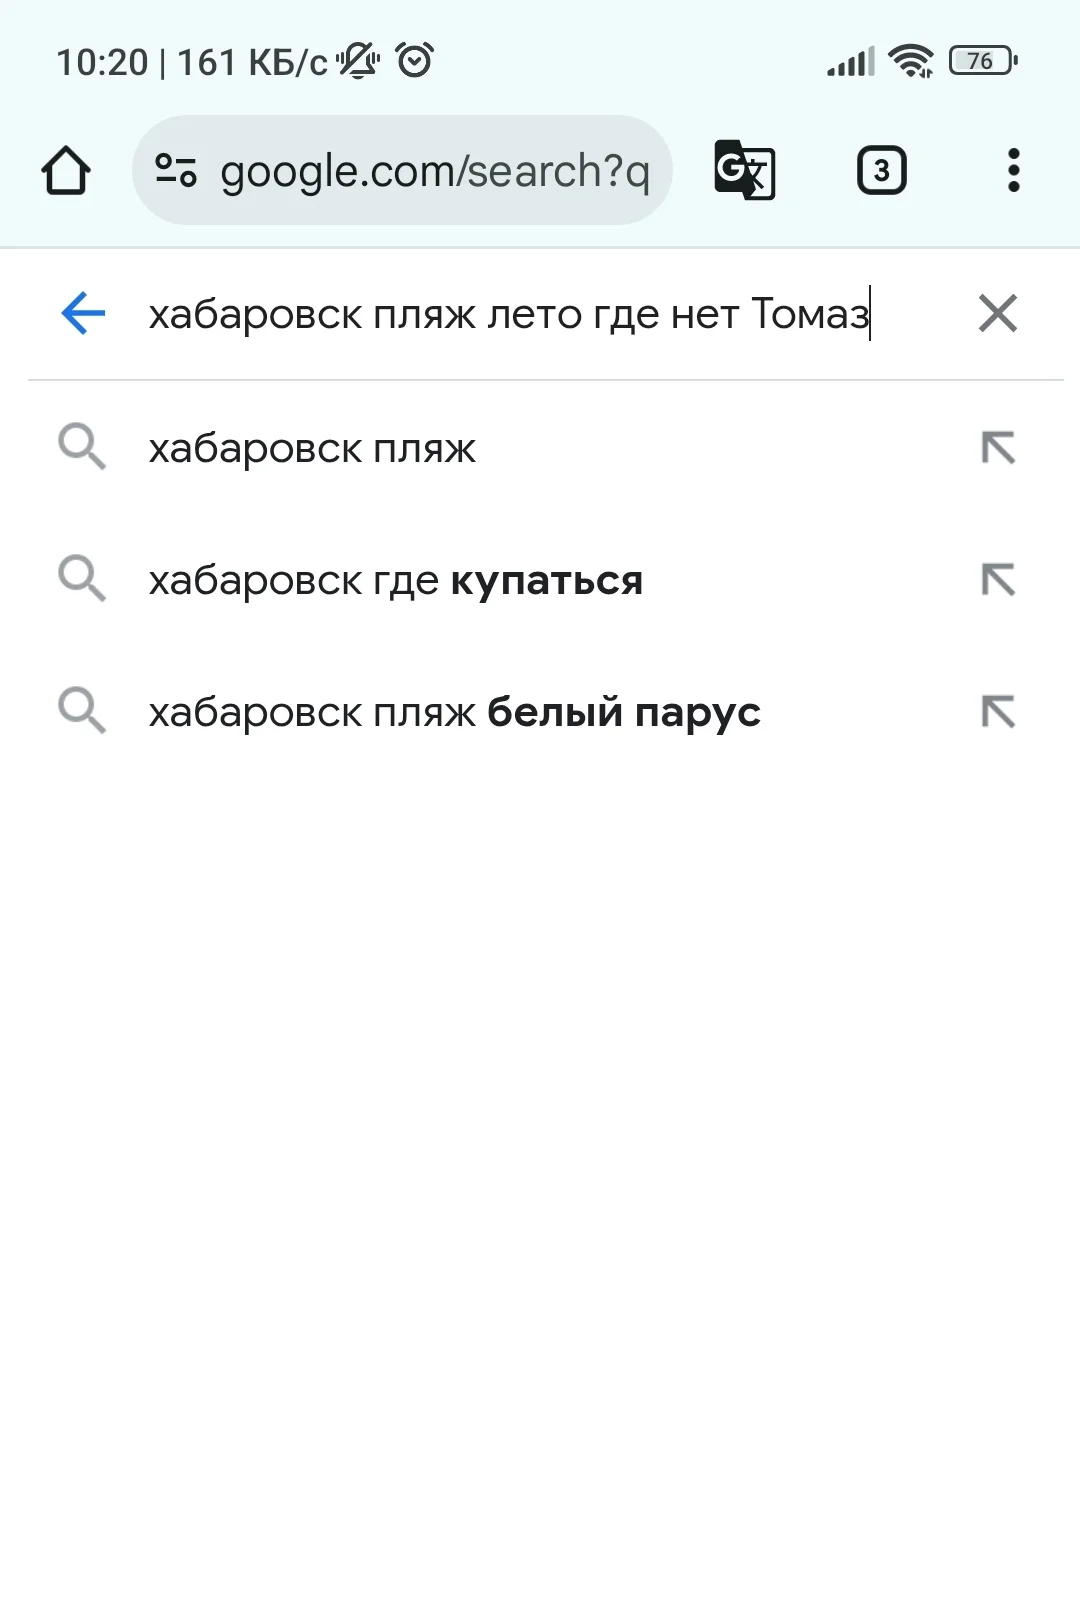The height and width of the screenshot is (1619, 1080).
Task: Tap the battery indicator in status bar
Action: pos(982,61)
